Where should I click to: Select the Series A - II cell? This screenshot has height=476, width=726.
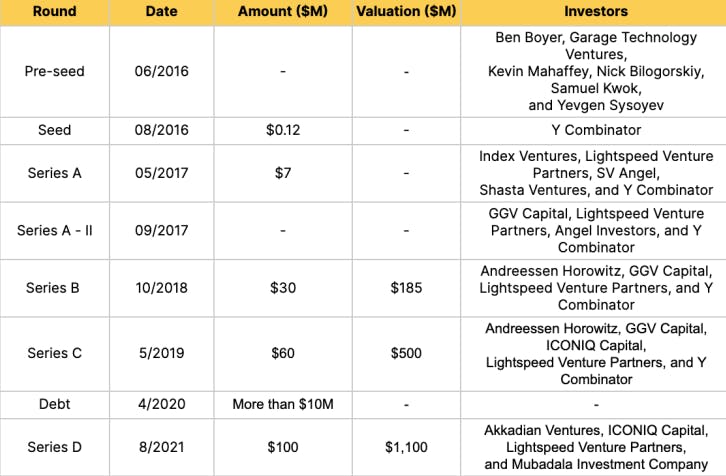point(54,230)
